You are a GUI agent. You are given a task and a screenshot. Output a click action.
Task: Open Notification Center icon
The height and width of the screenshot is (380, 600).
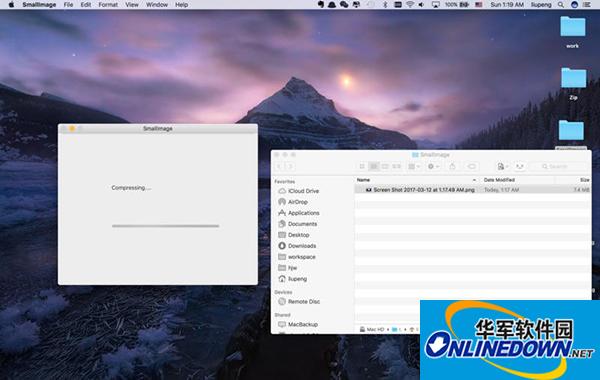(x=587, y=5)
